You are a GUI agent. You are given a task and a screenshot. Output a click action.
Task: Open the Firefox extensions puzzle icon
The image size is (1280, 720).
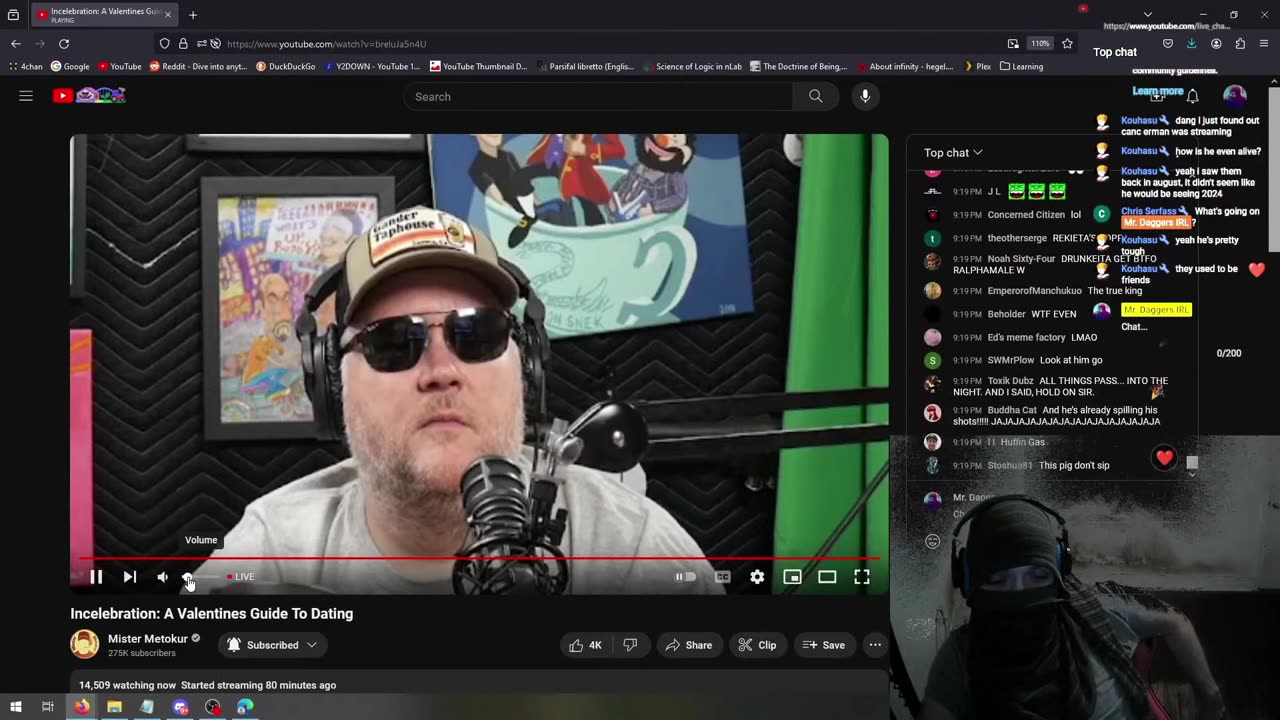tap(1240, 44)
